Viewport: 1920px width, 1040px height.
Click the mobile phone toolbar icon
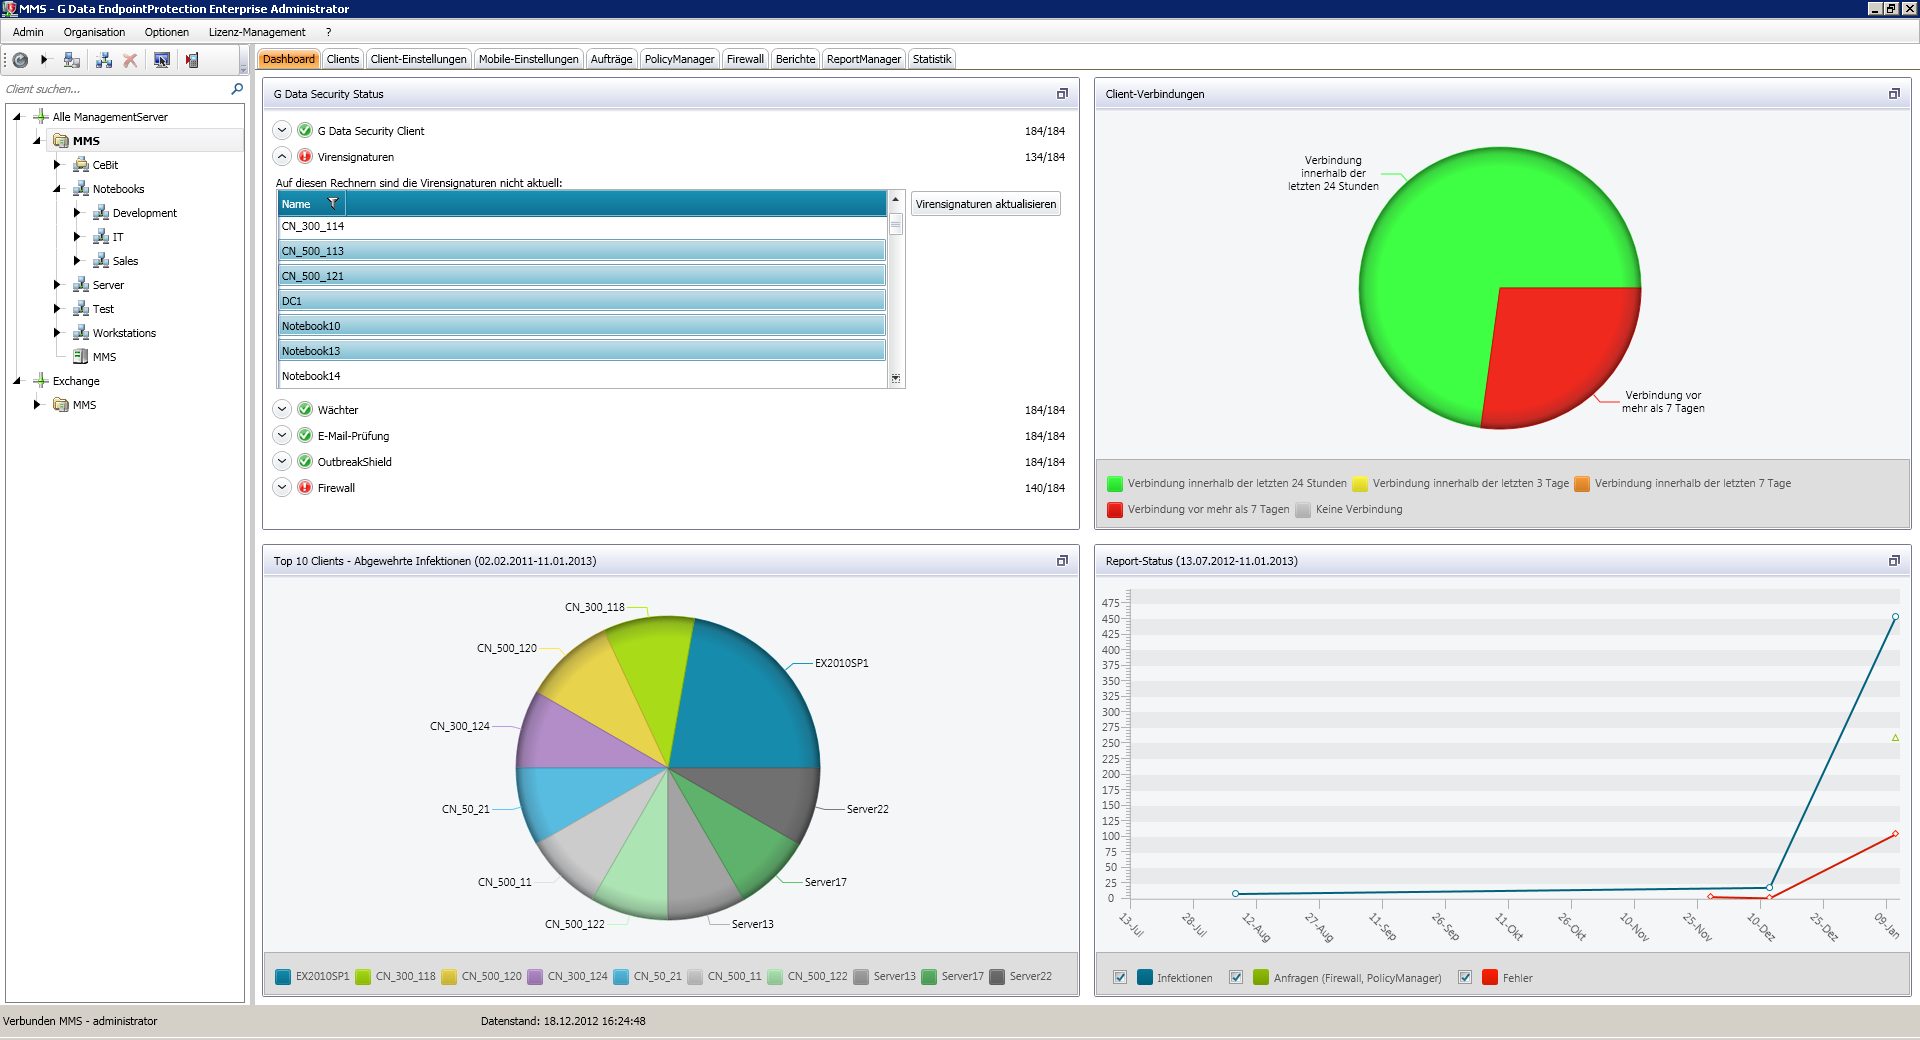coord(192,60)
